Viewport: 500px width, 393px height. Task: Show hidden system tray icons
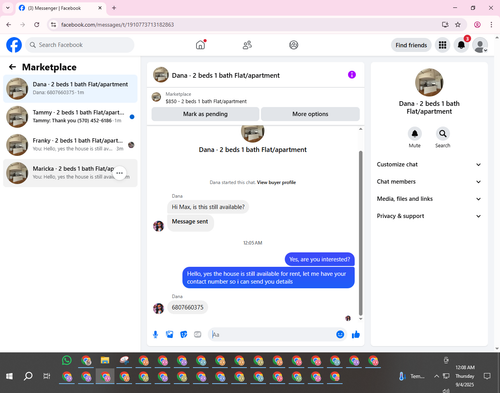pos(436,376)
